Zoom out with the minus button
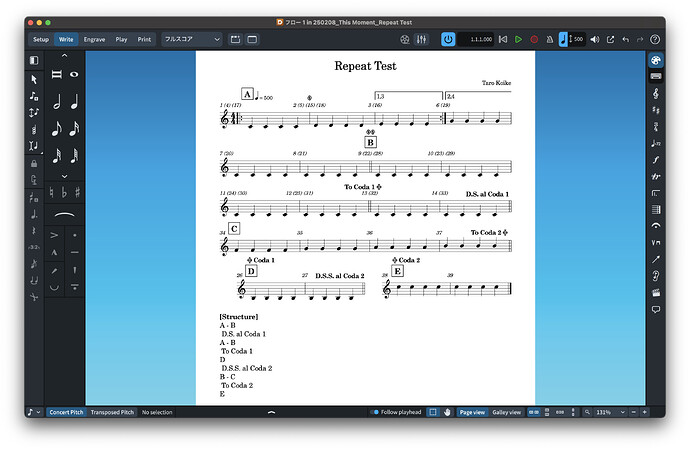Screen dimensions: 690x449 coord(634,412)
